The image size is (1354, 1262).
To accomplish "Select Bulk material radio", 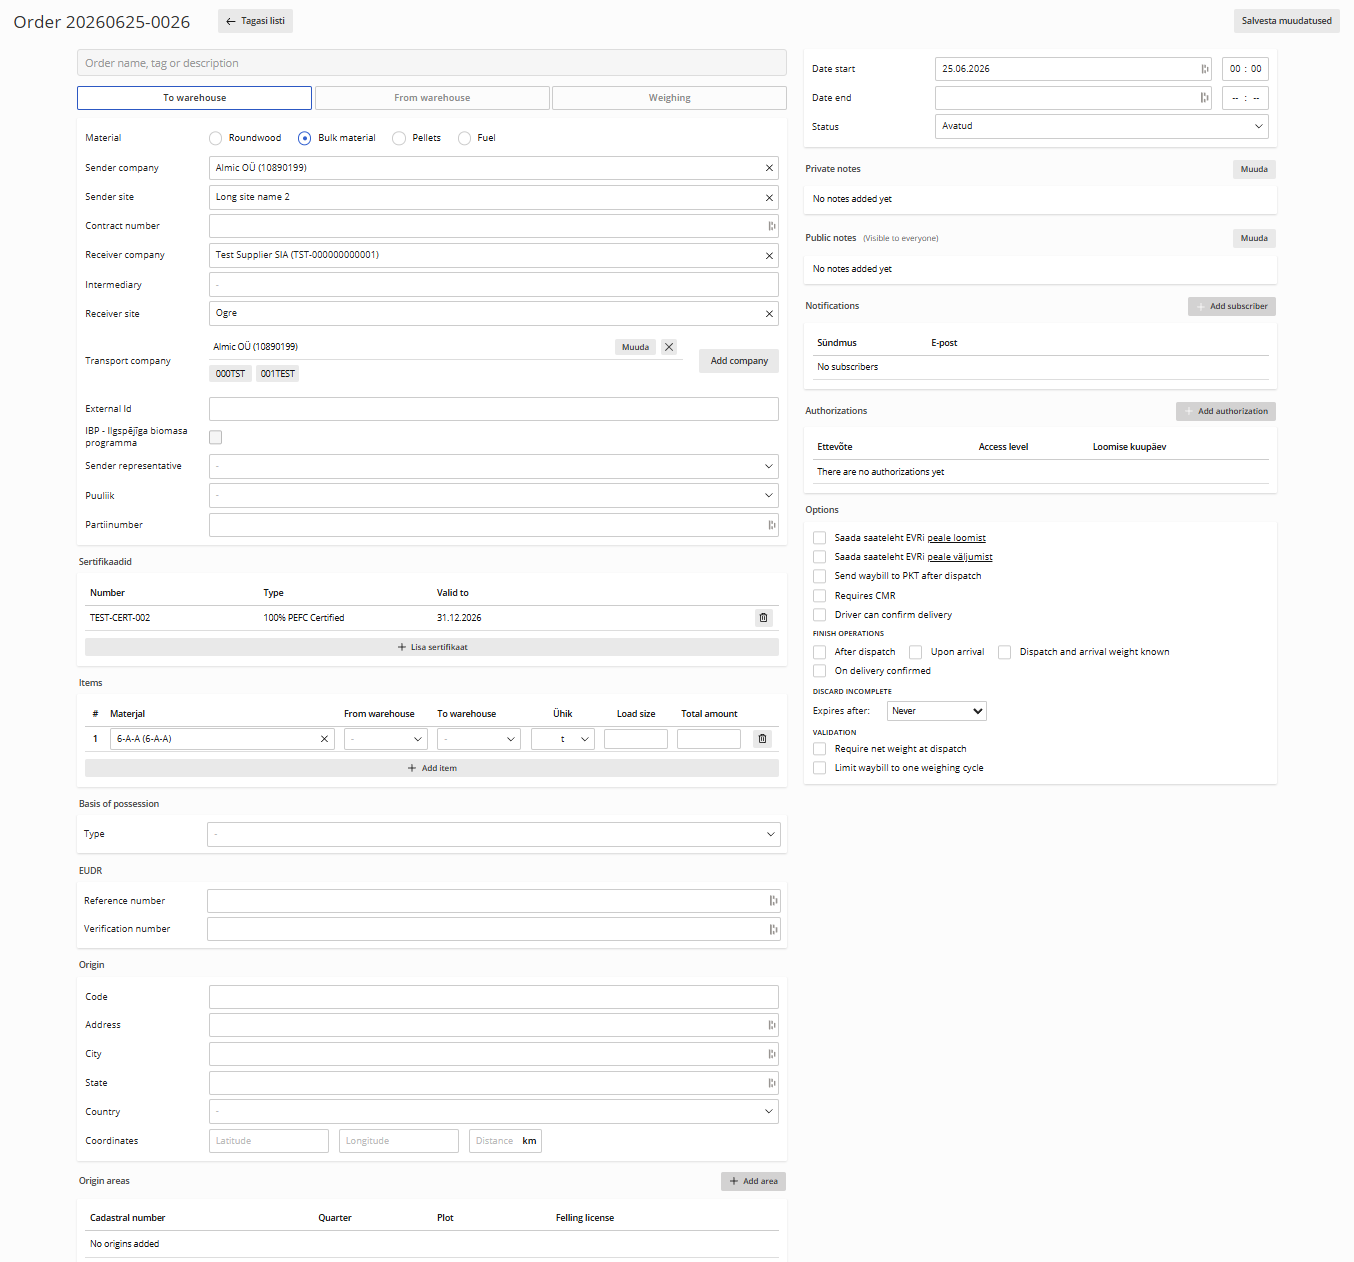I will point(304,138).
